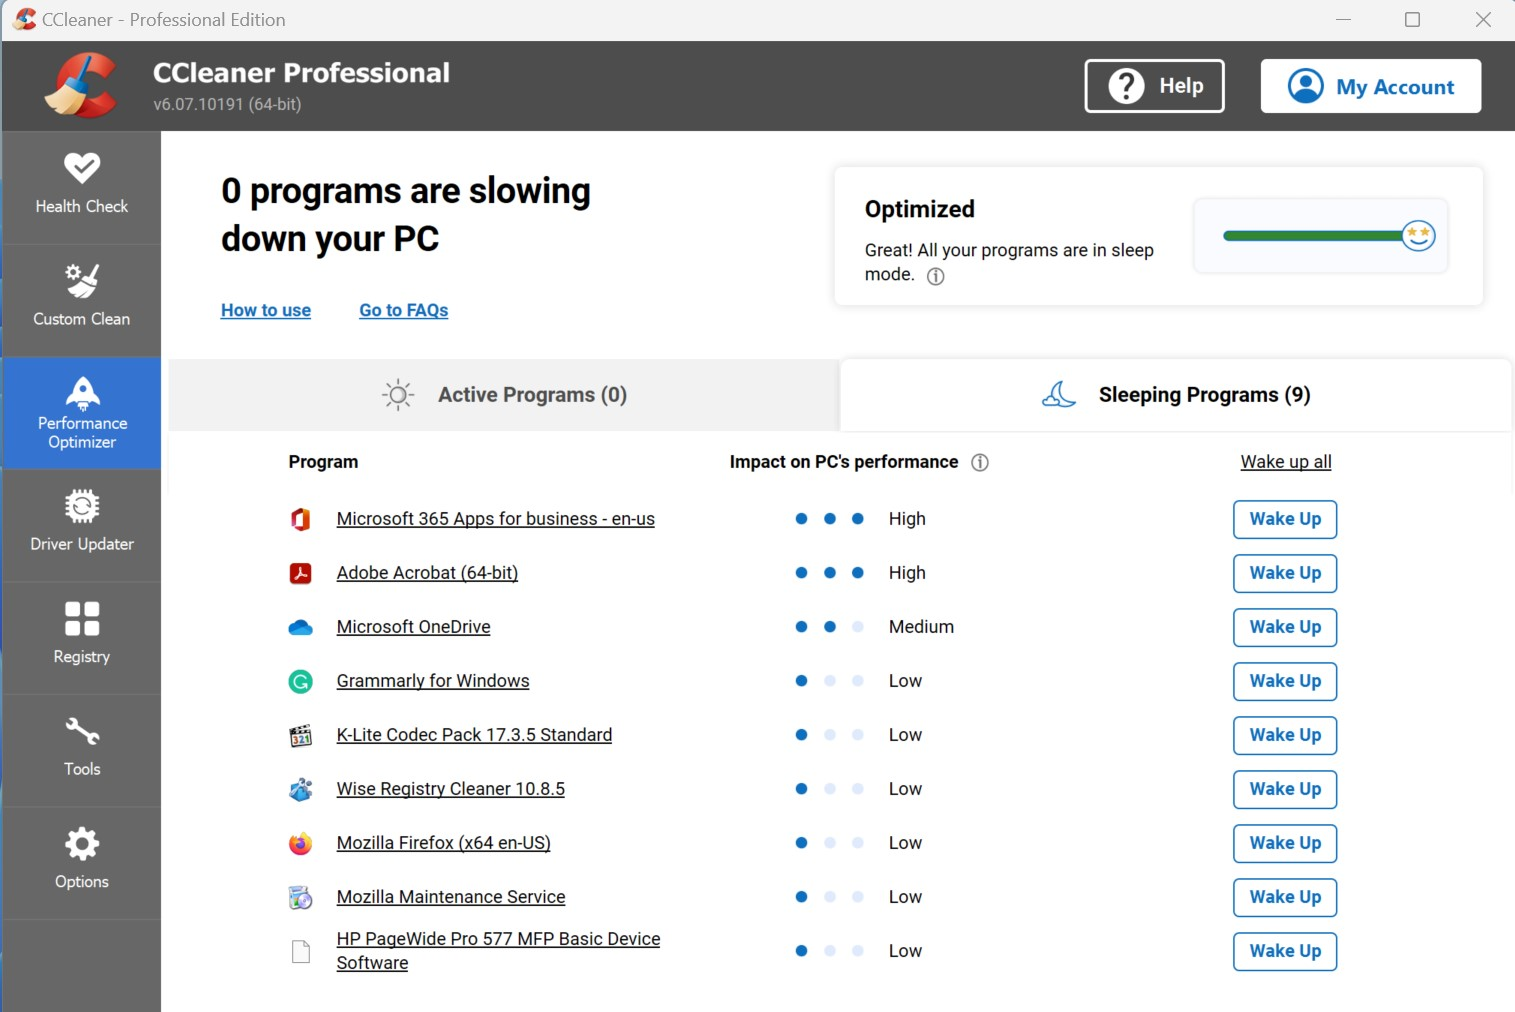The width and height of the screenshot is (1515, 1012).
Task: Open the Go to FAQs link
Action: pyautogui.click(x=403, y=310)
